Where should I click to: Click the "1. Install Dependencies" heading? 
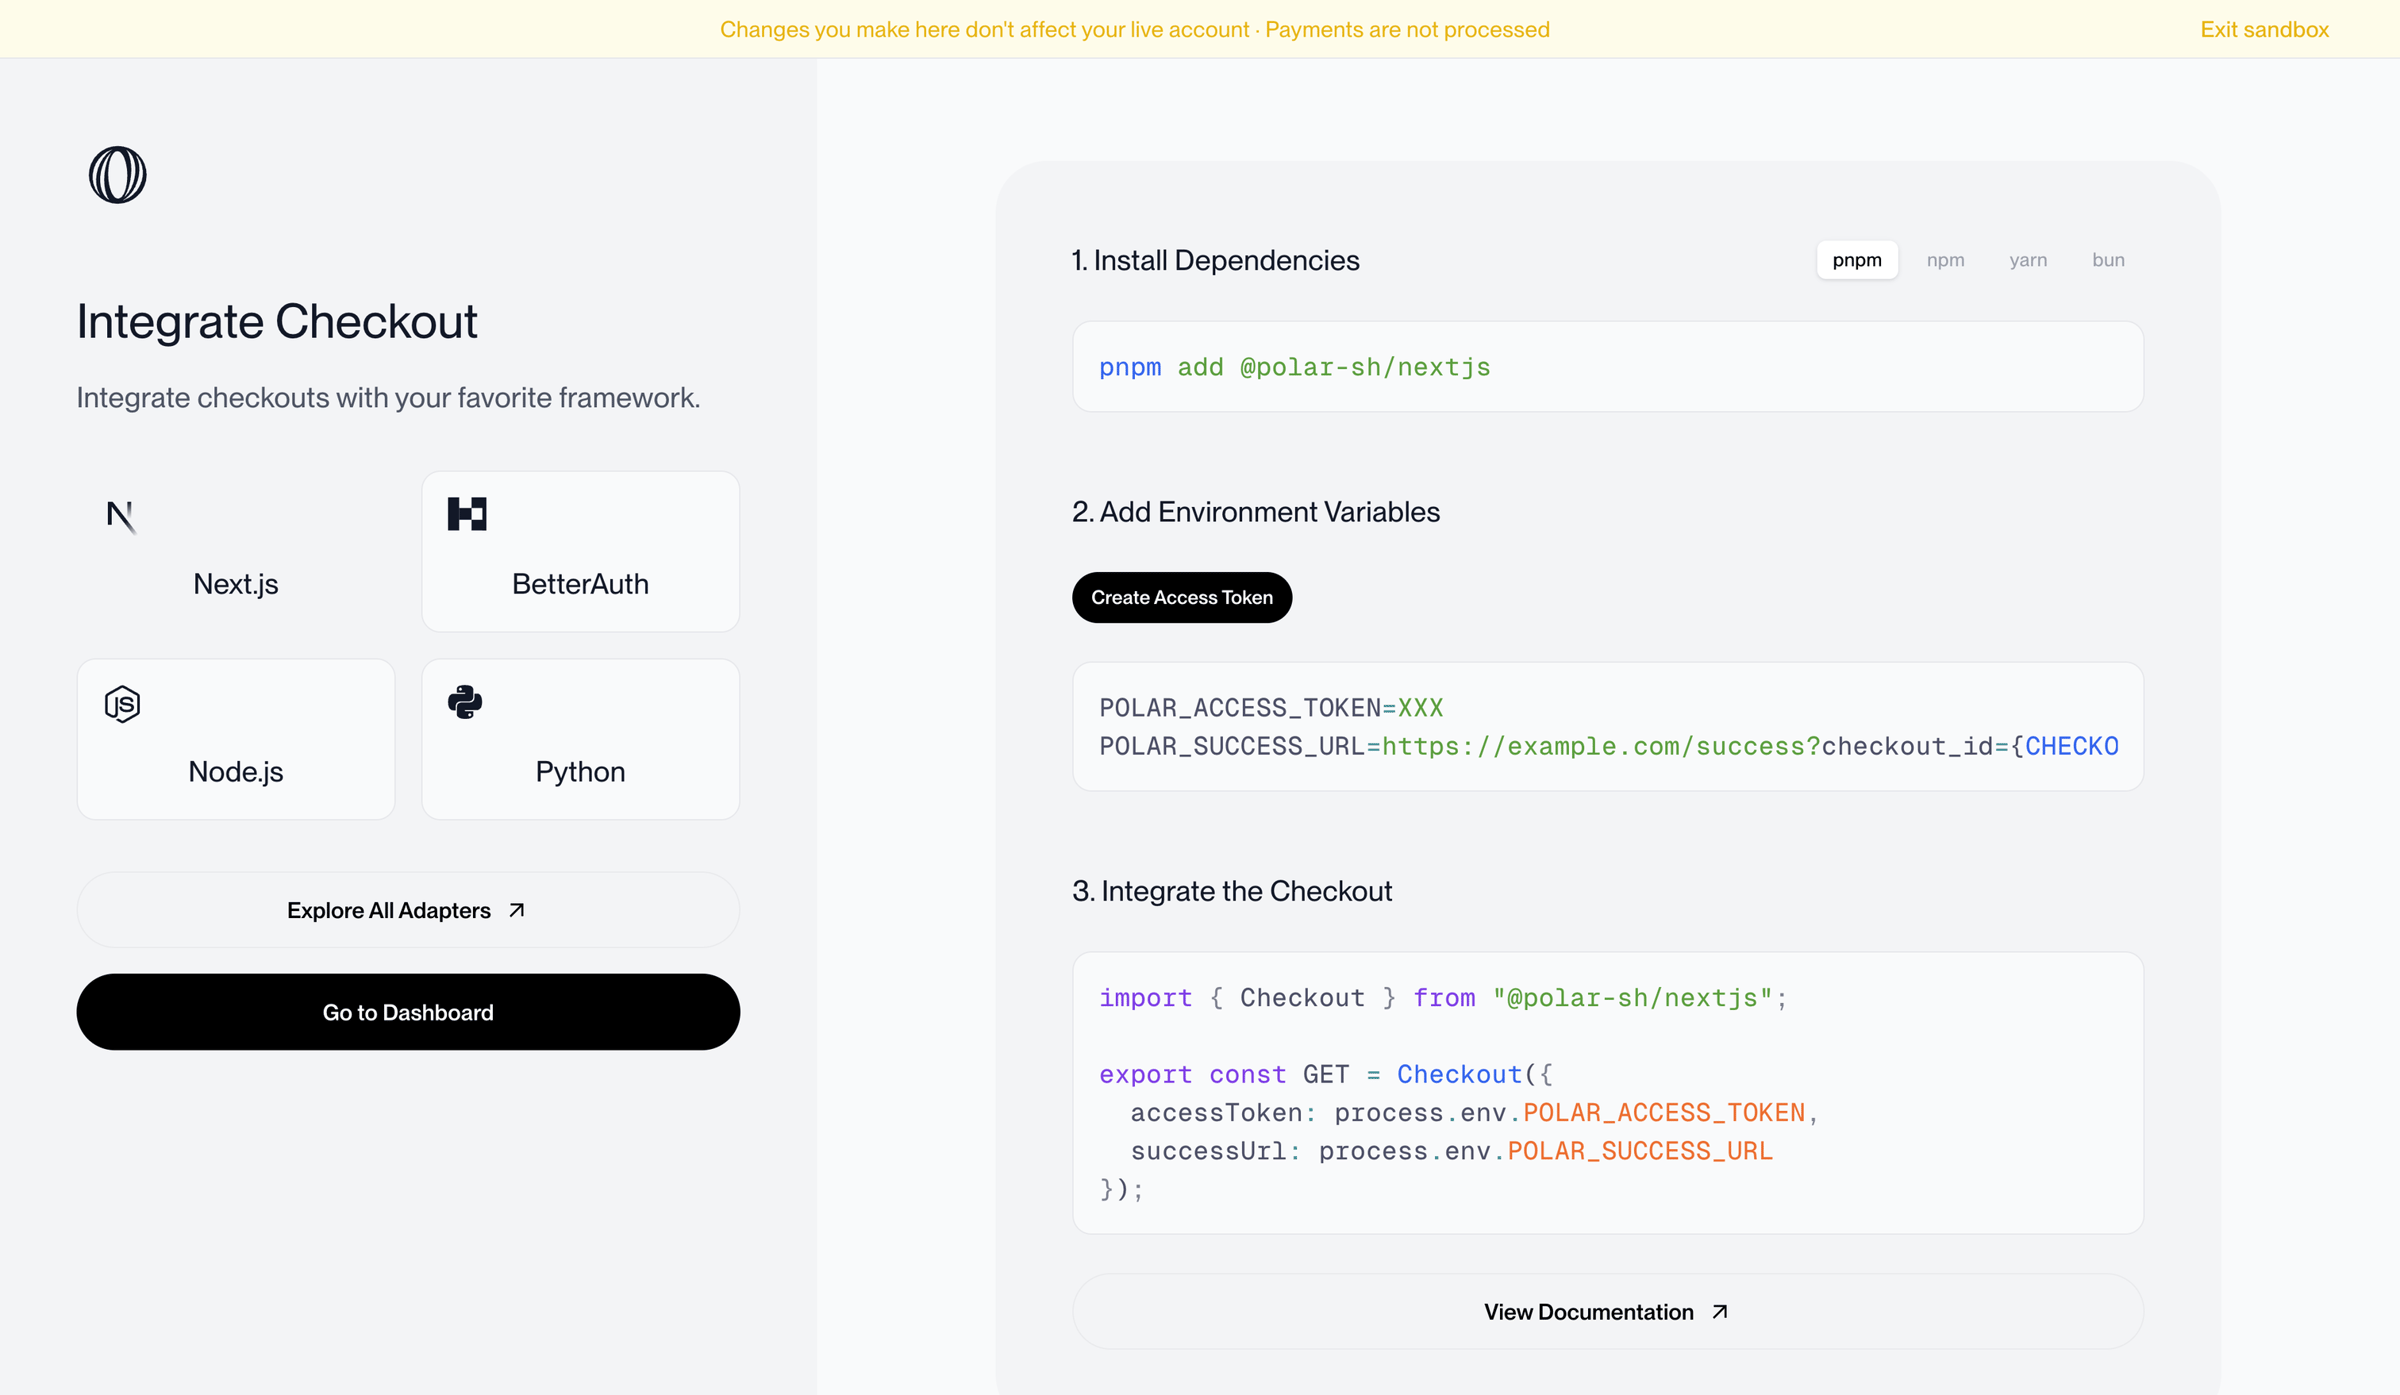pos(1216,260)
